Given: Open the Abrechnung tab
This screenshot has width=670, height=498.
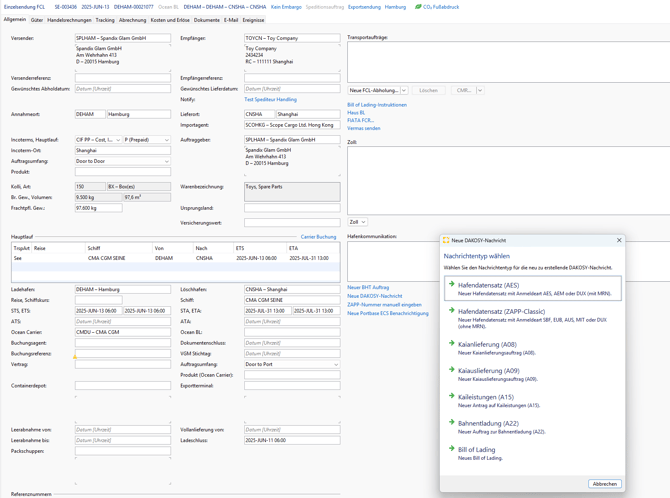Looking at the screenshot, I should click(x=132, y=20).
